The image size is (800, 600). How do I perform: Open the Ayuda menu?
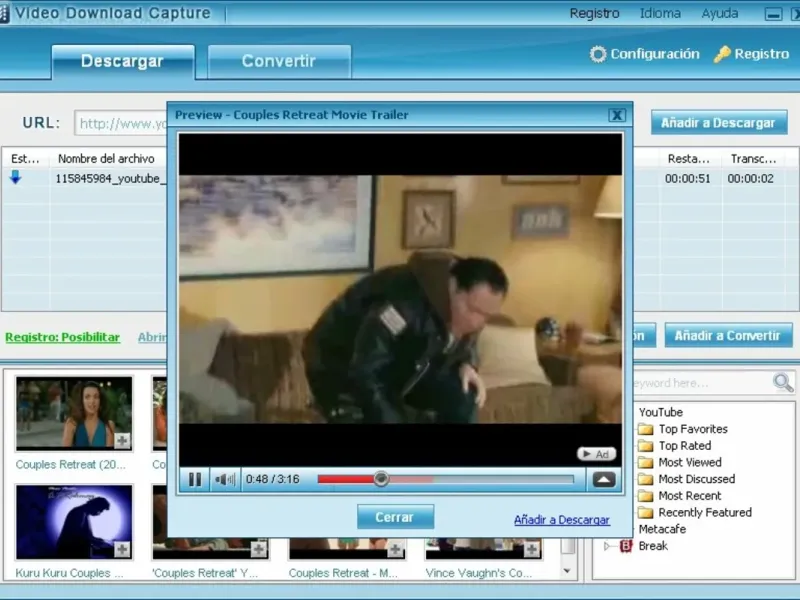click(719, 13)
